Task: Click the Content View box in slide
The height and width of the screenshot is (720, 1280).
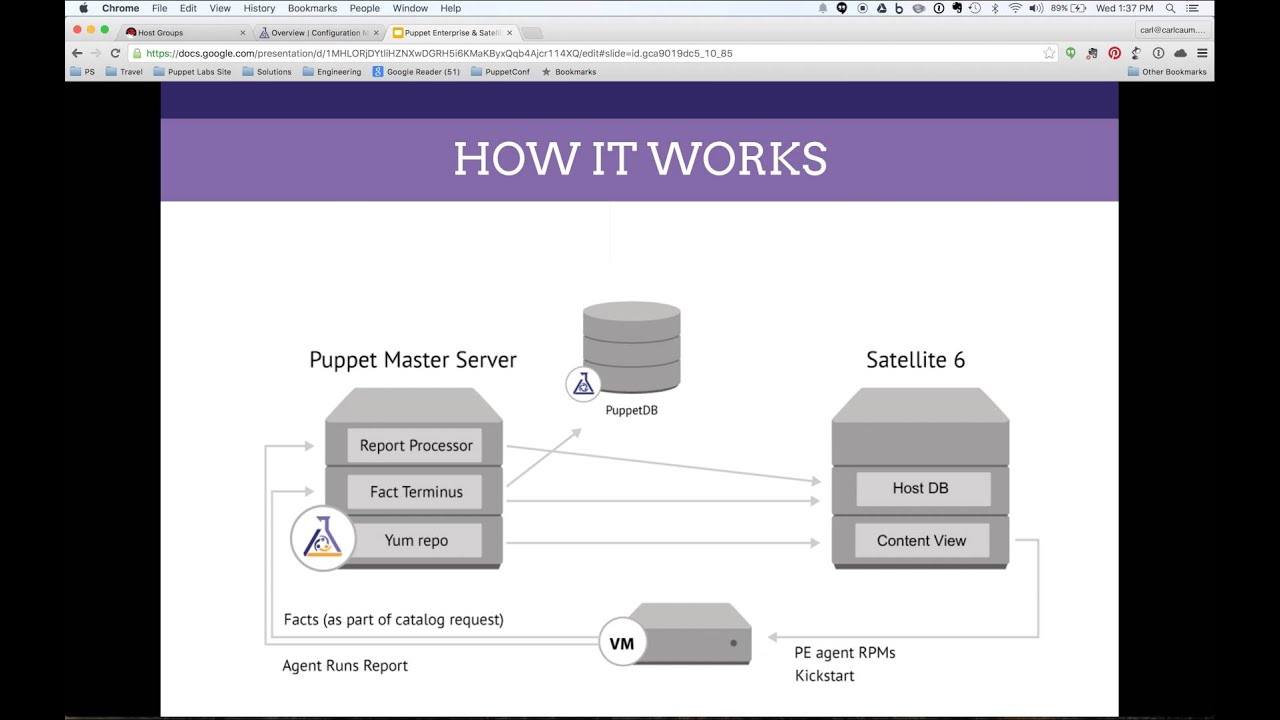Action: (x=921, y=540)
